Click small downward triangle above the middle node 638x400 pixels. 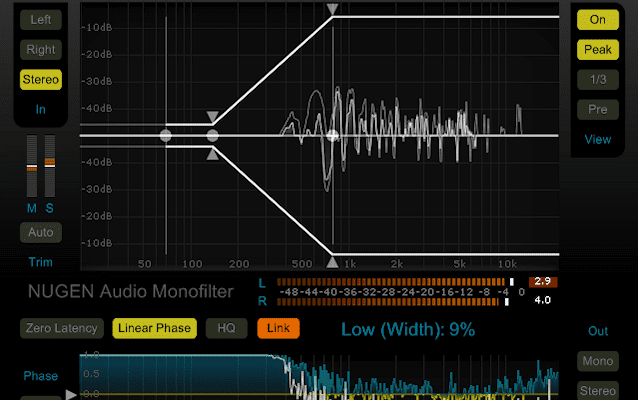point(212,117)
